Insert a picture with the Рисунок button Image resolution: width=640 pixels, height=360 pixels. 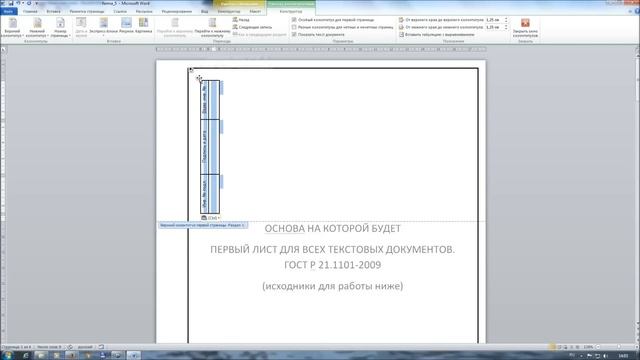(x=126, y=26)
